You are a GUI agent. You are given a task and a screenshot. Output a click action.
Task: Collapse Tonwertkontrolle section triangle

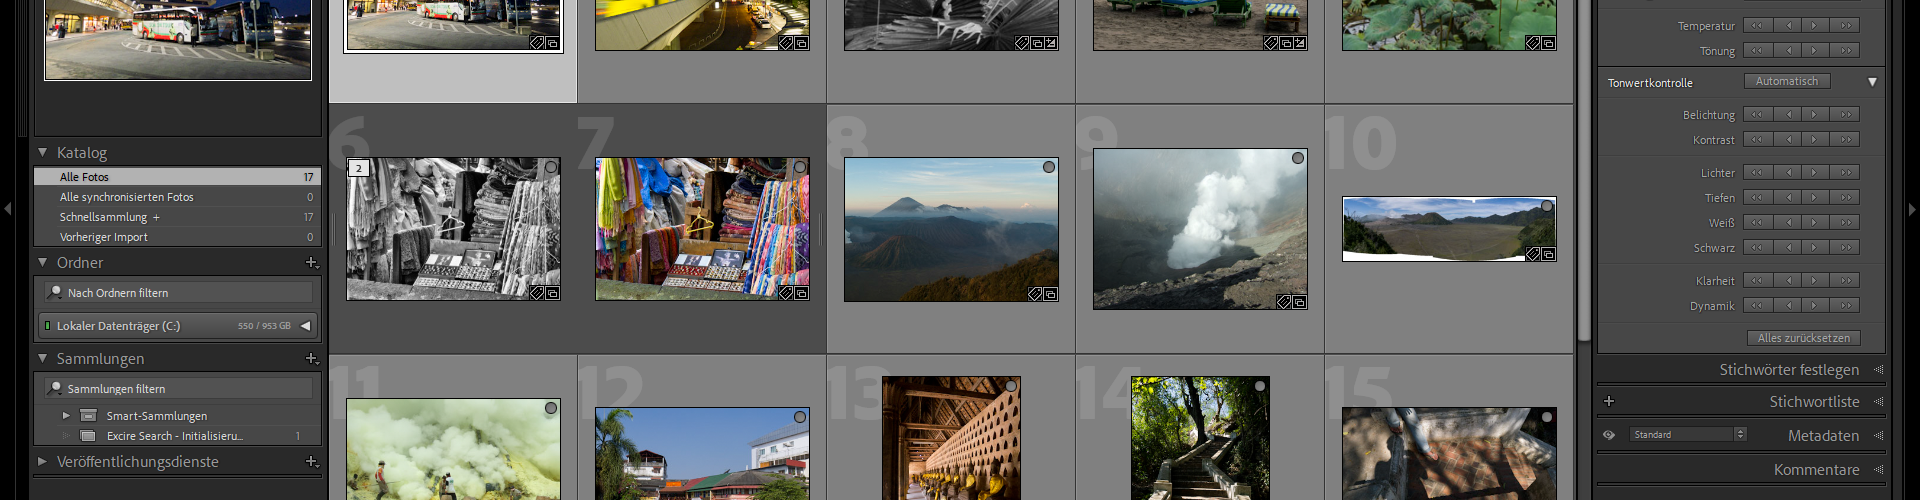(x=1872, y=82)
